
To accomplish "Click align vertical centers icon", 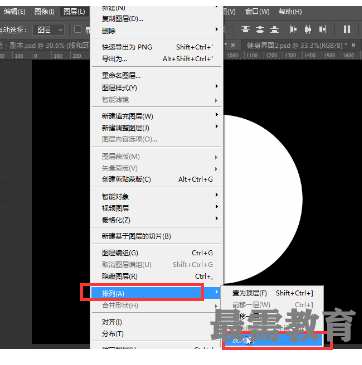I will (x=260, y=30).
